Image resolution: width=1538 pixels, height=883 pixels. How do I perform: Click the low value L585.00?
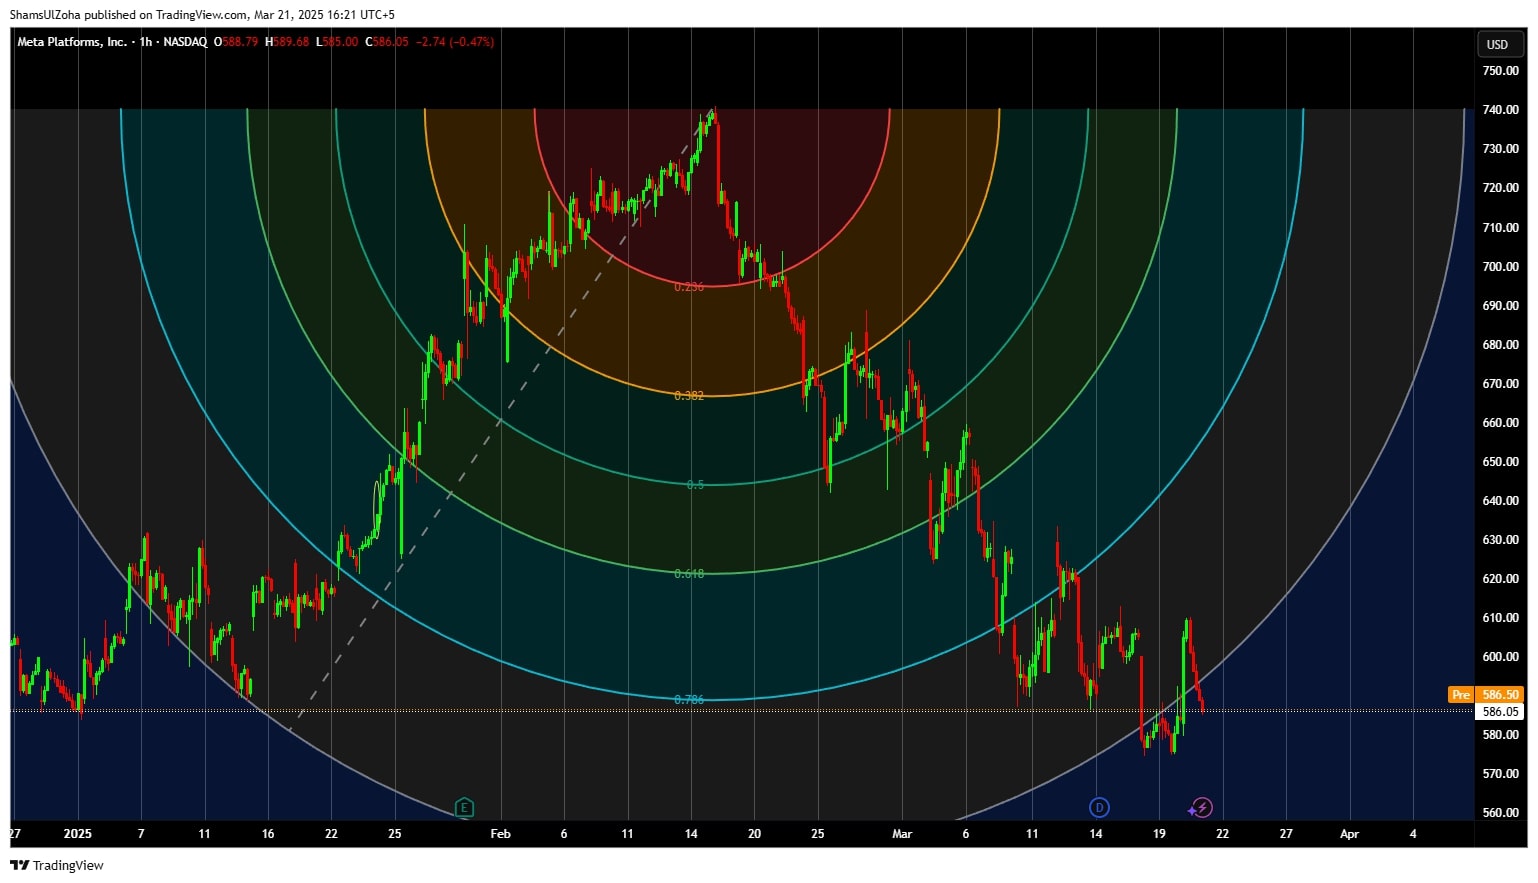pos(337,42)
